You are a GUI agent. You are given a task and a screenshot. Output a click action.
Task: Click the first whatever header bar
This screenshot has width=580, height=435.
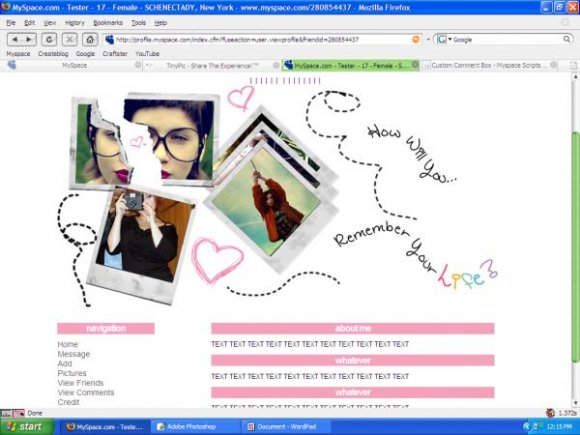pyautogui.click(x=353, y=360)
